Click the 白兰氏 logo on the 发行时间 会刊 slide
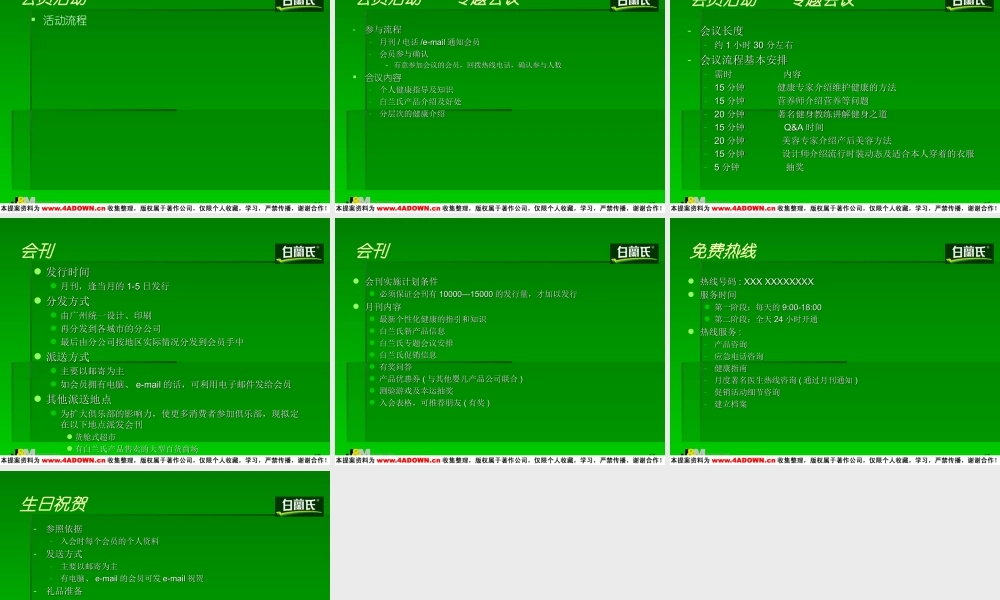Screen dimensions: 1000x600 (300, 252)
